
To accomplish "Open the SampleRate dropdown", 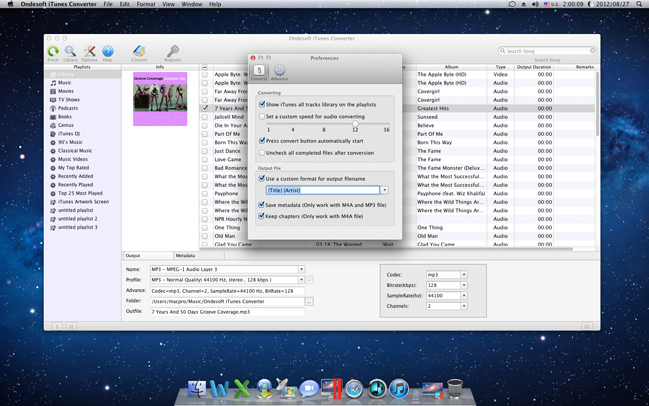I will (464, 295).
